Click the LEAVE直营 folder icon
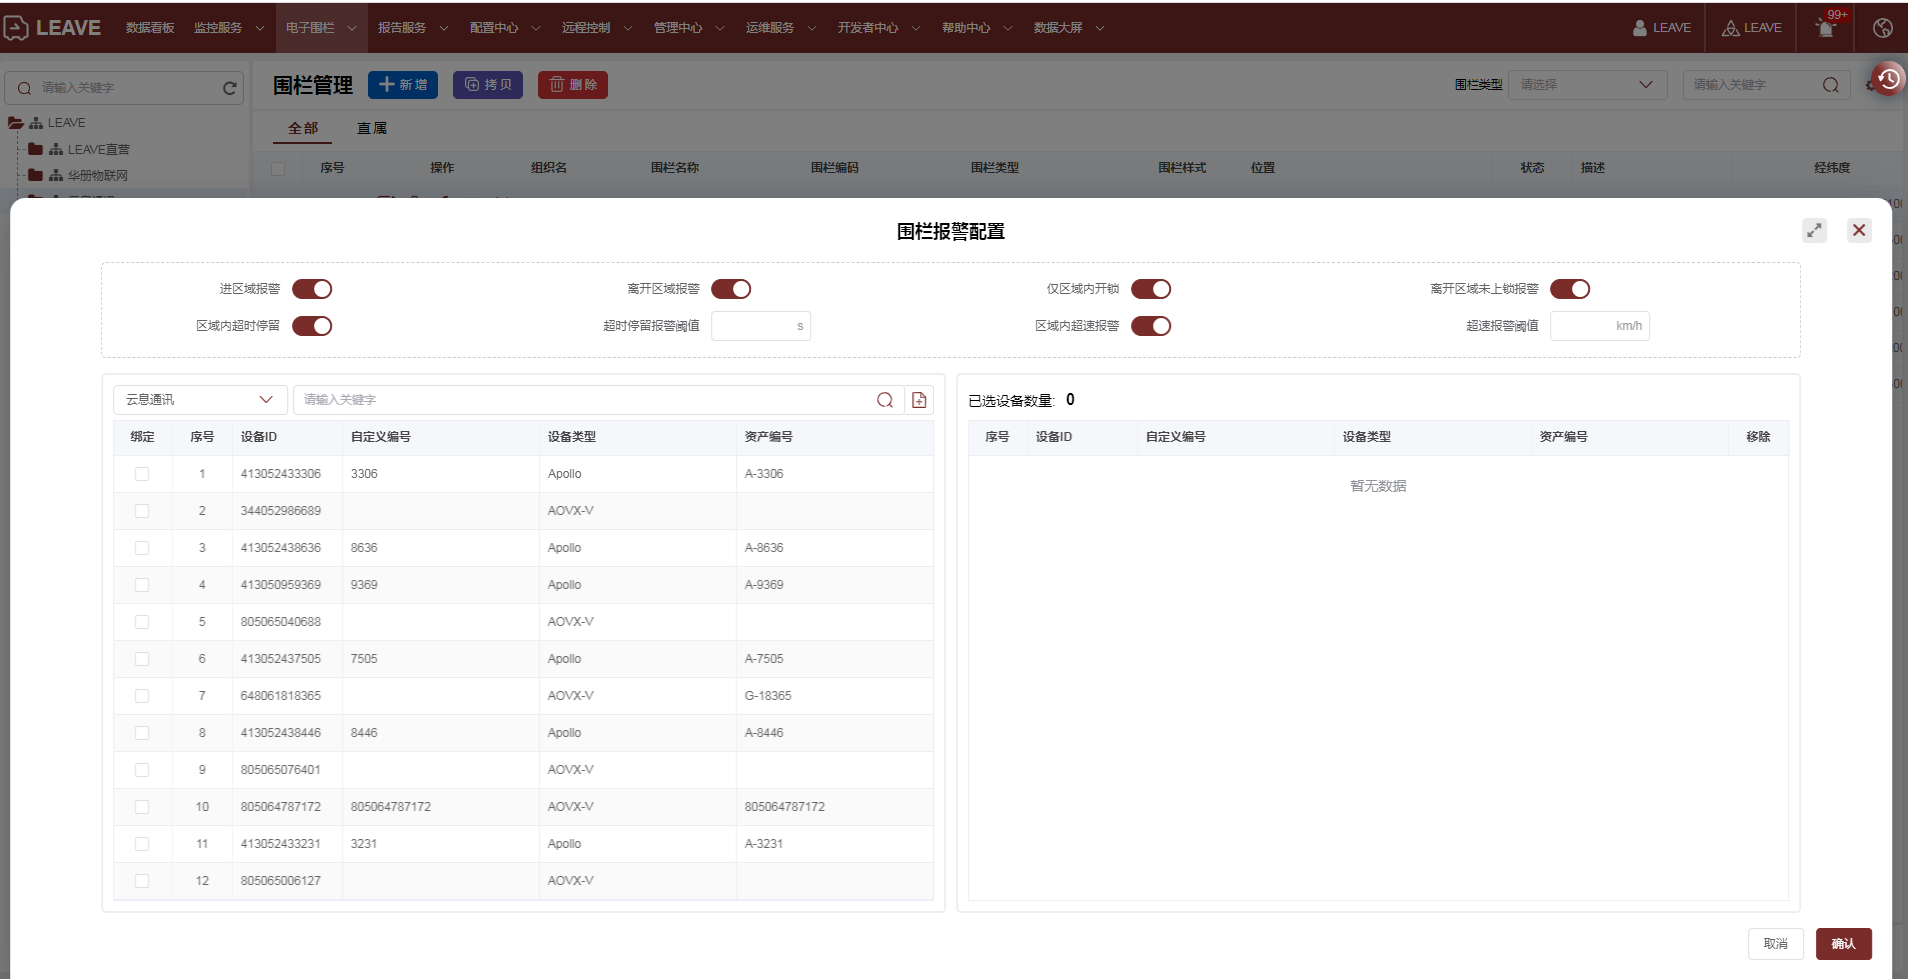Screen dimensions: 1908x979 click(36, 149)
